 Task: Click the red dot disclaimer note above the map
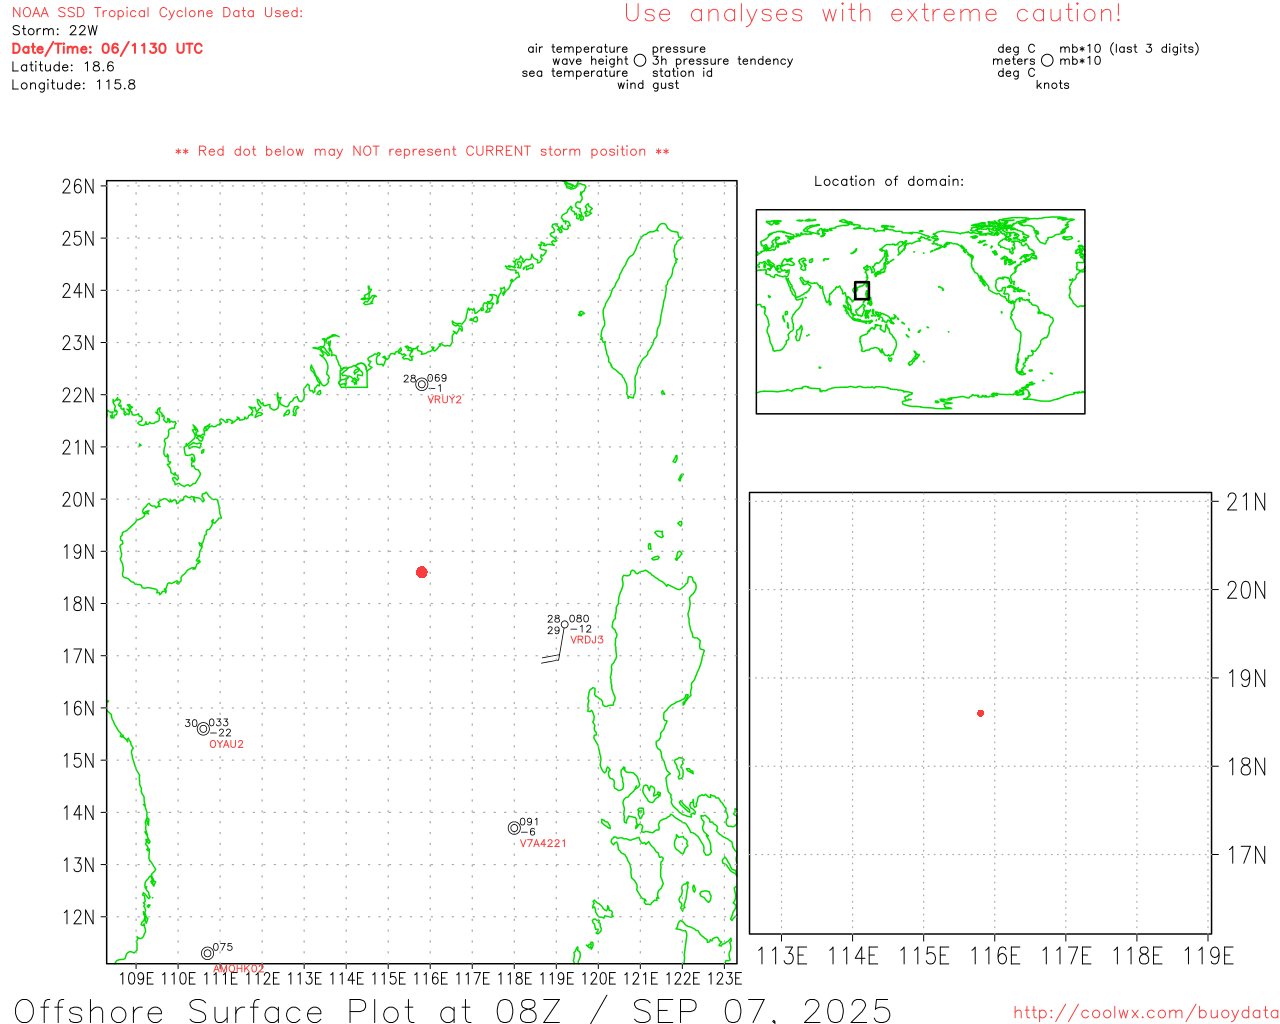(x=422, y=151)
